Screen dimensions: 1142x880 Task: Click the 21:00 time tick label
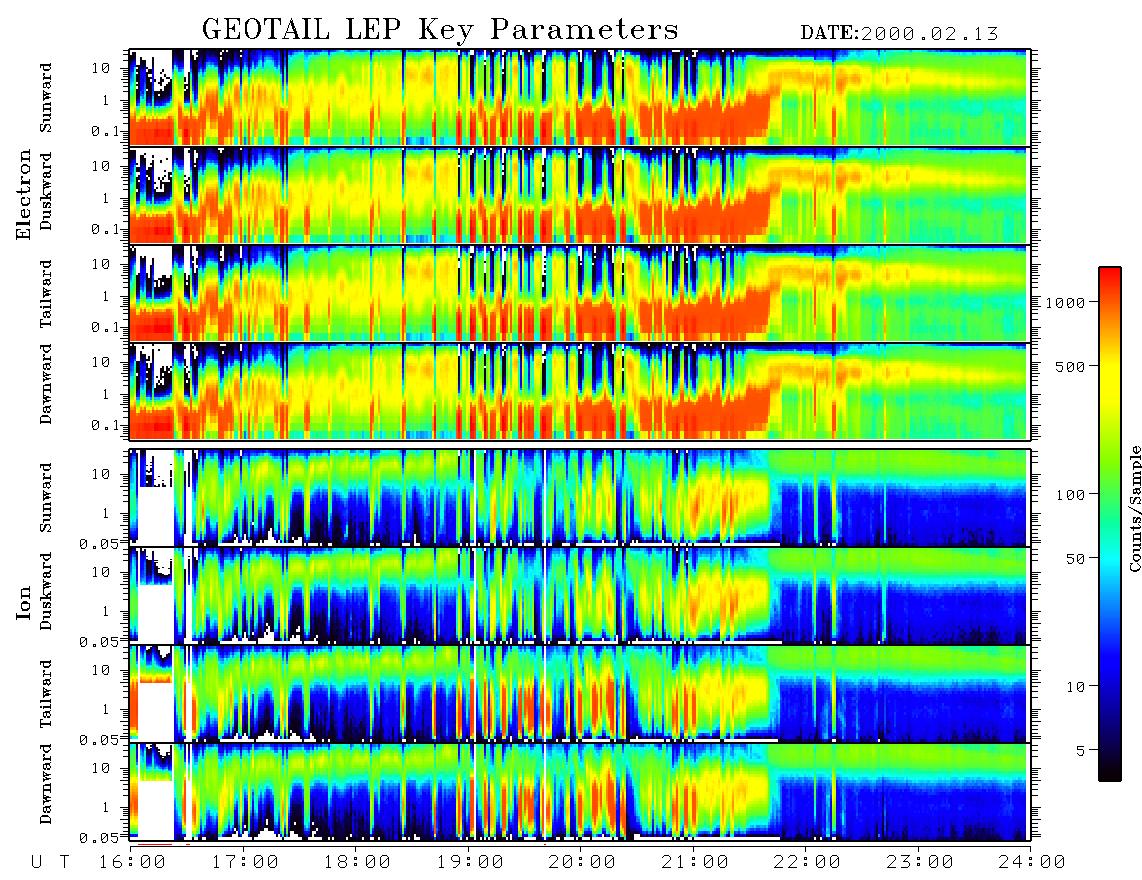pyautogui.click(x=694, y=863)
